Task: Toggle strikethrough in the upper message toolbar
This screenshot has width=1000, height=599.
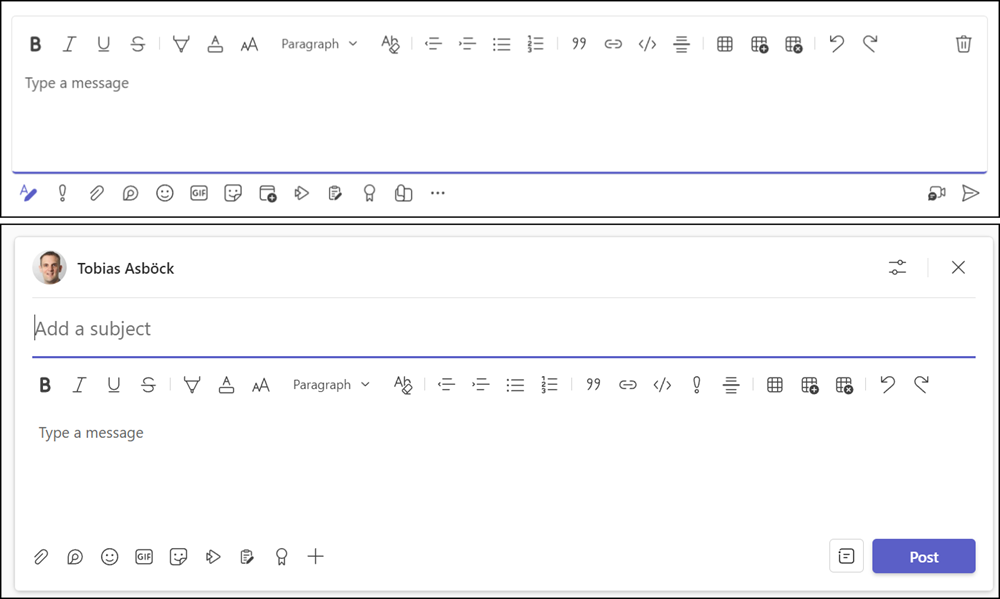Action: (138, 44)
